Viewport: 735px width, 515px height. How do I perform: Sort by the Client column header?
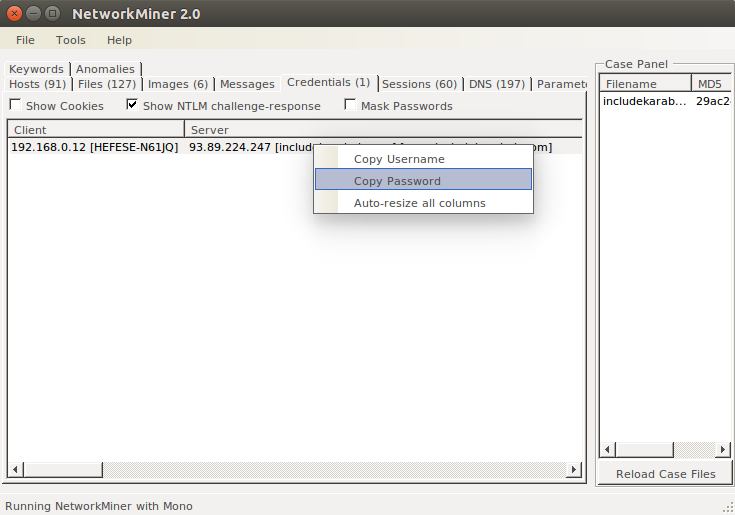[x=96, y=129]
